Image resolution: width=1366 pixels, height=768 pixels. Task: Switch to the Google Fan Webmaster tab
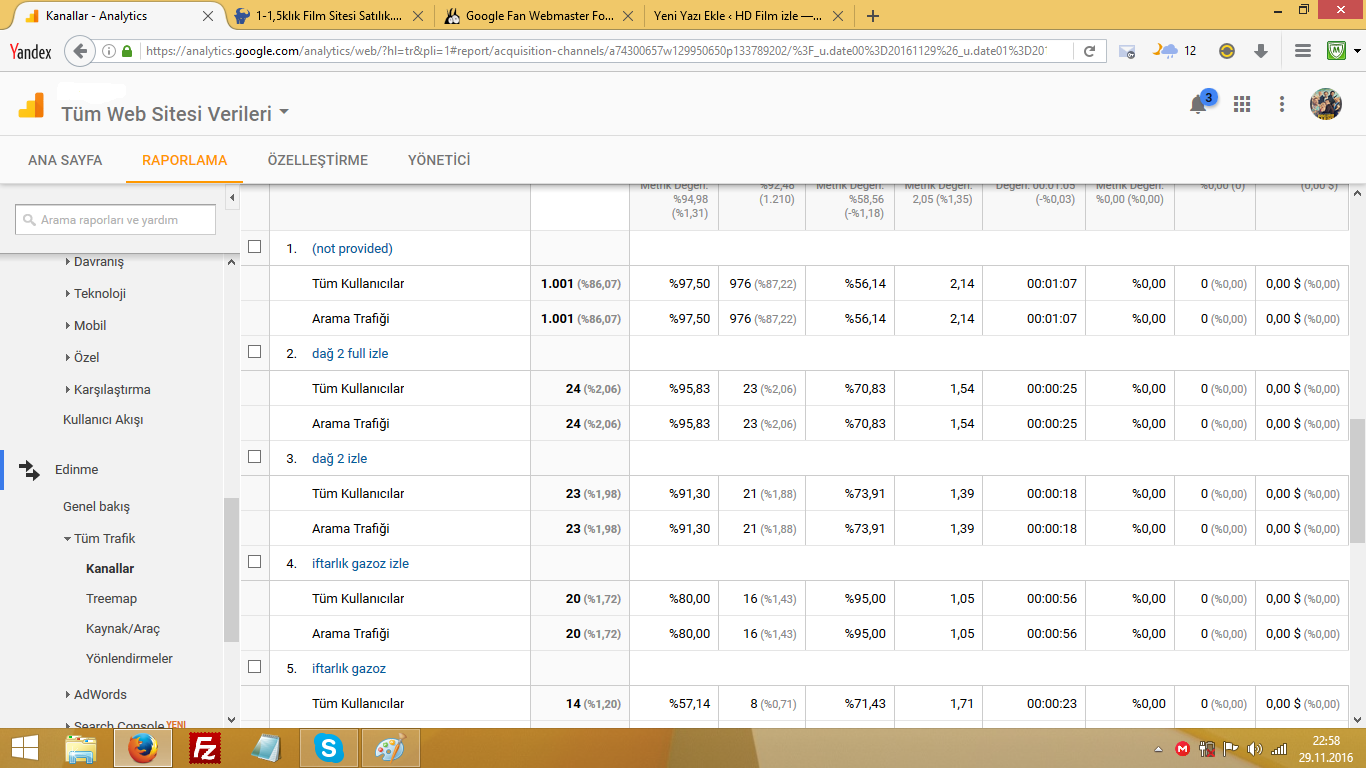(538, 16)
